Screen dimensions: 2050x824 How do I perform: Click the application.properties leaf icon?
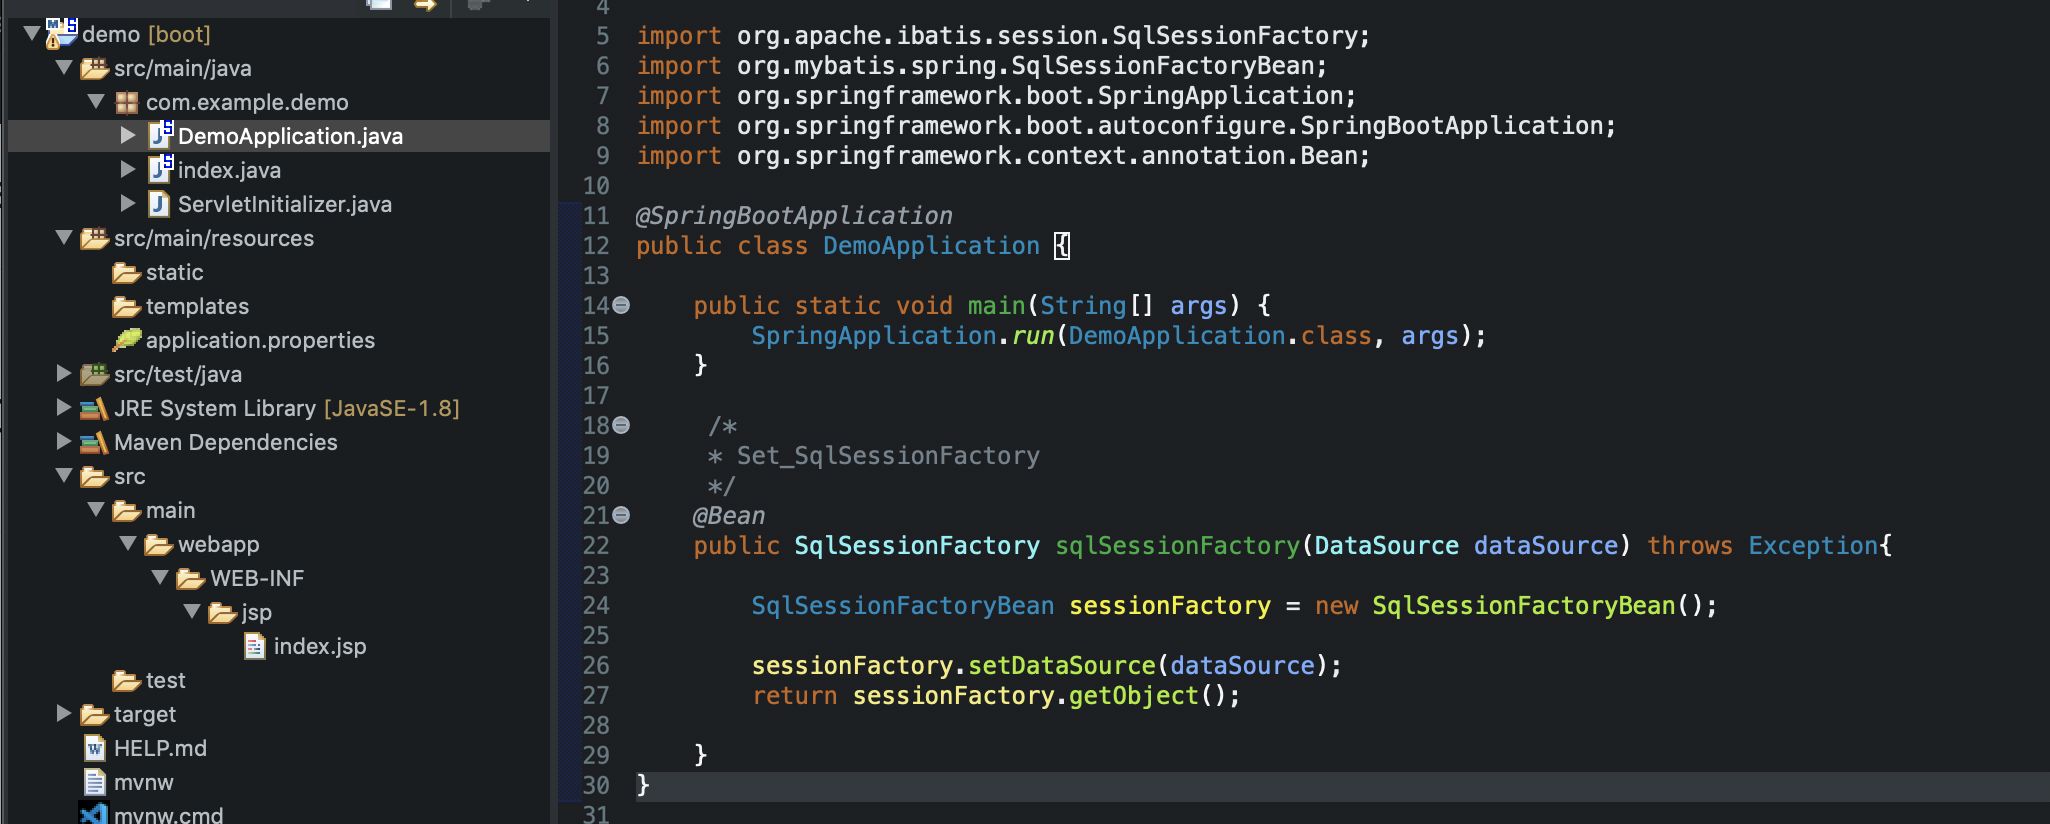pos(127,340)
